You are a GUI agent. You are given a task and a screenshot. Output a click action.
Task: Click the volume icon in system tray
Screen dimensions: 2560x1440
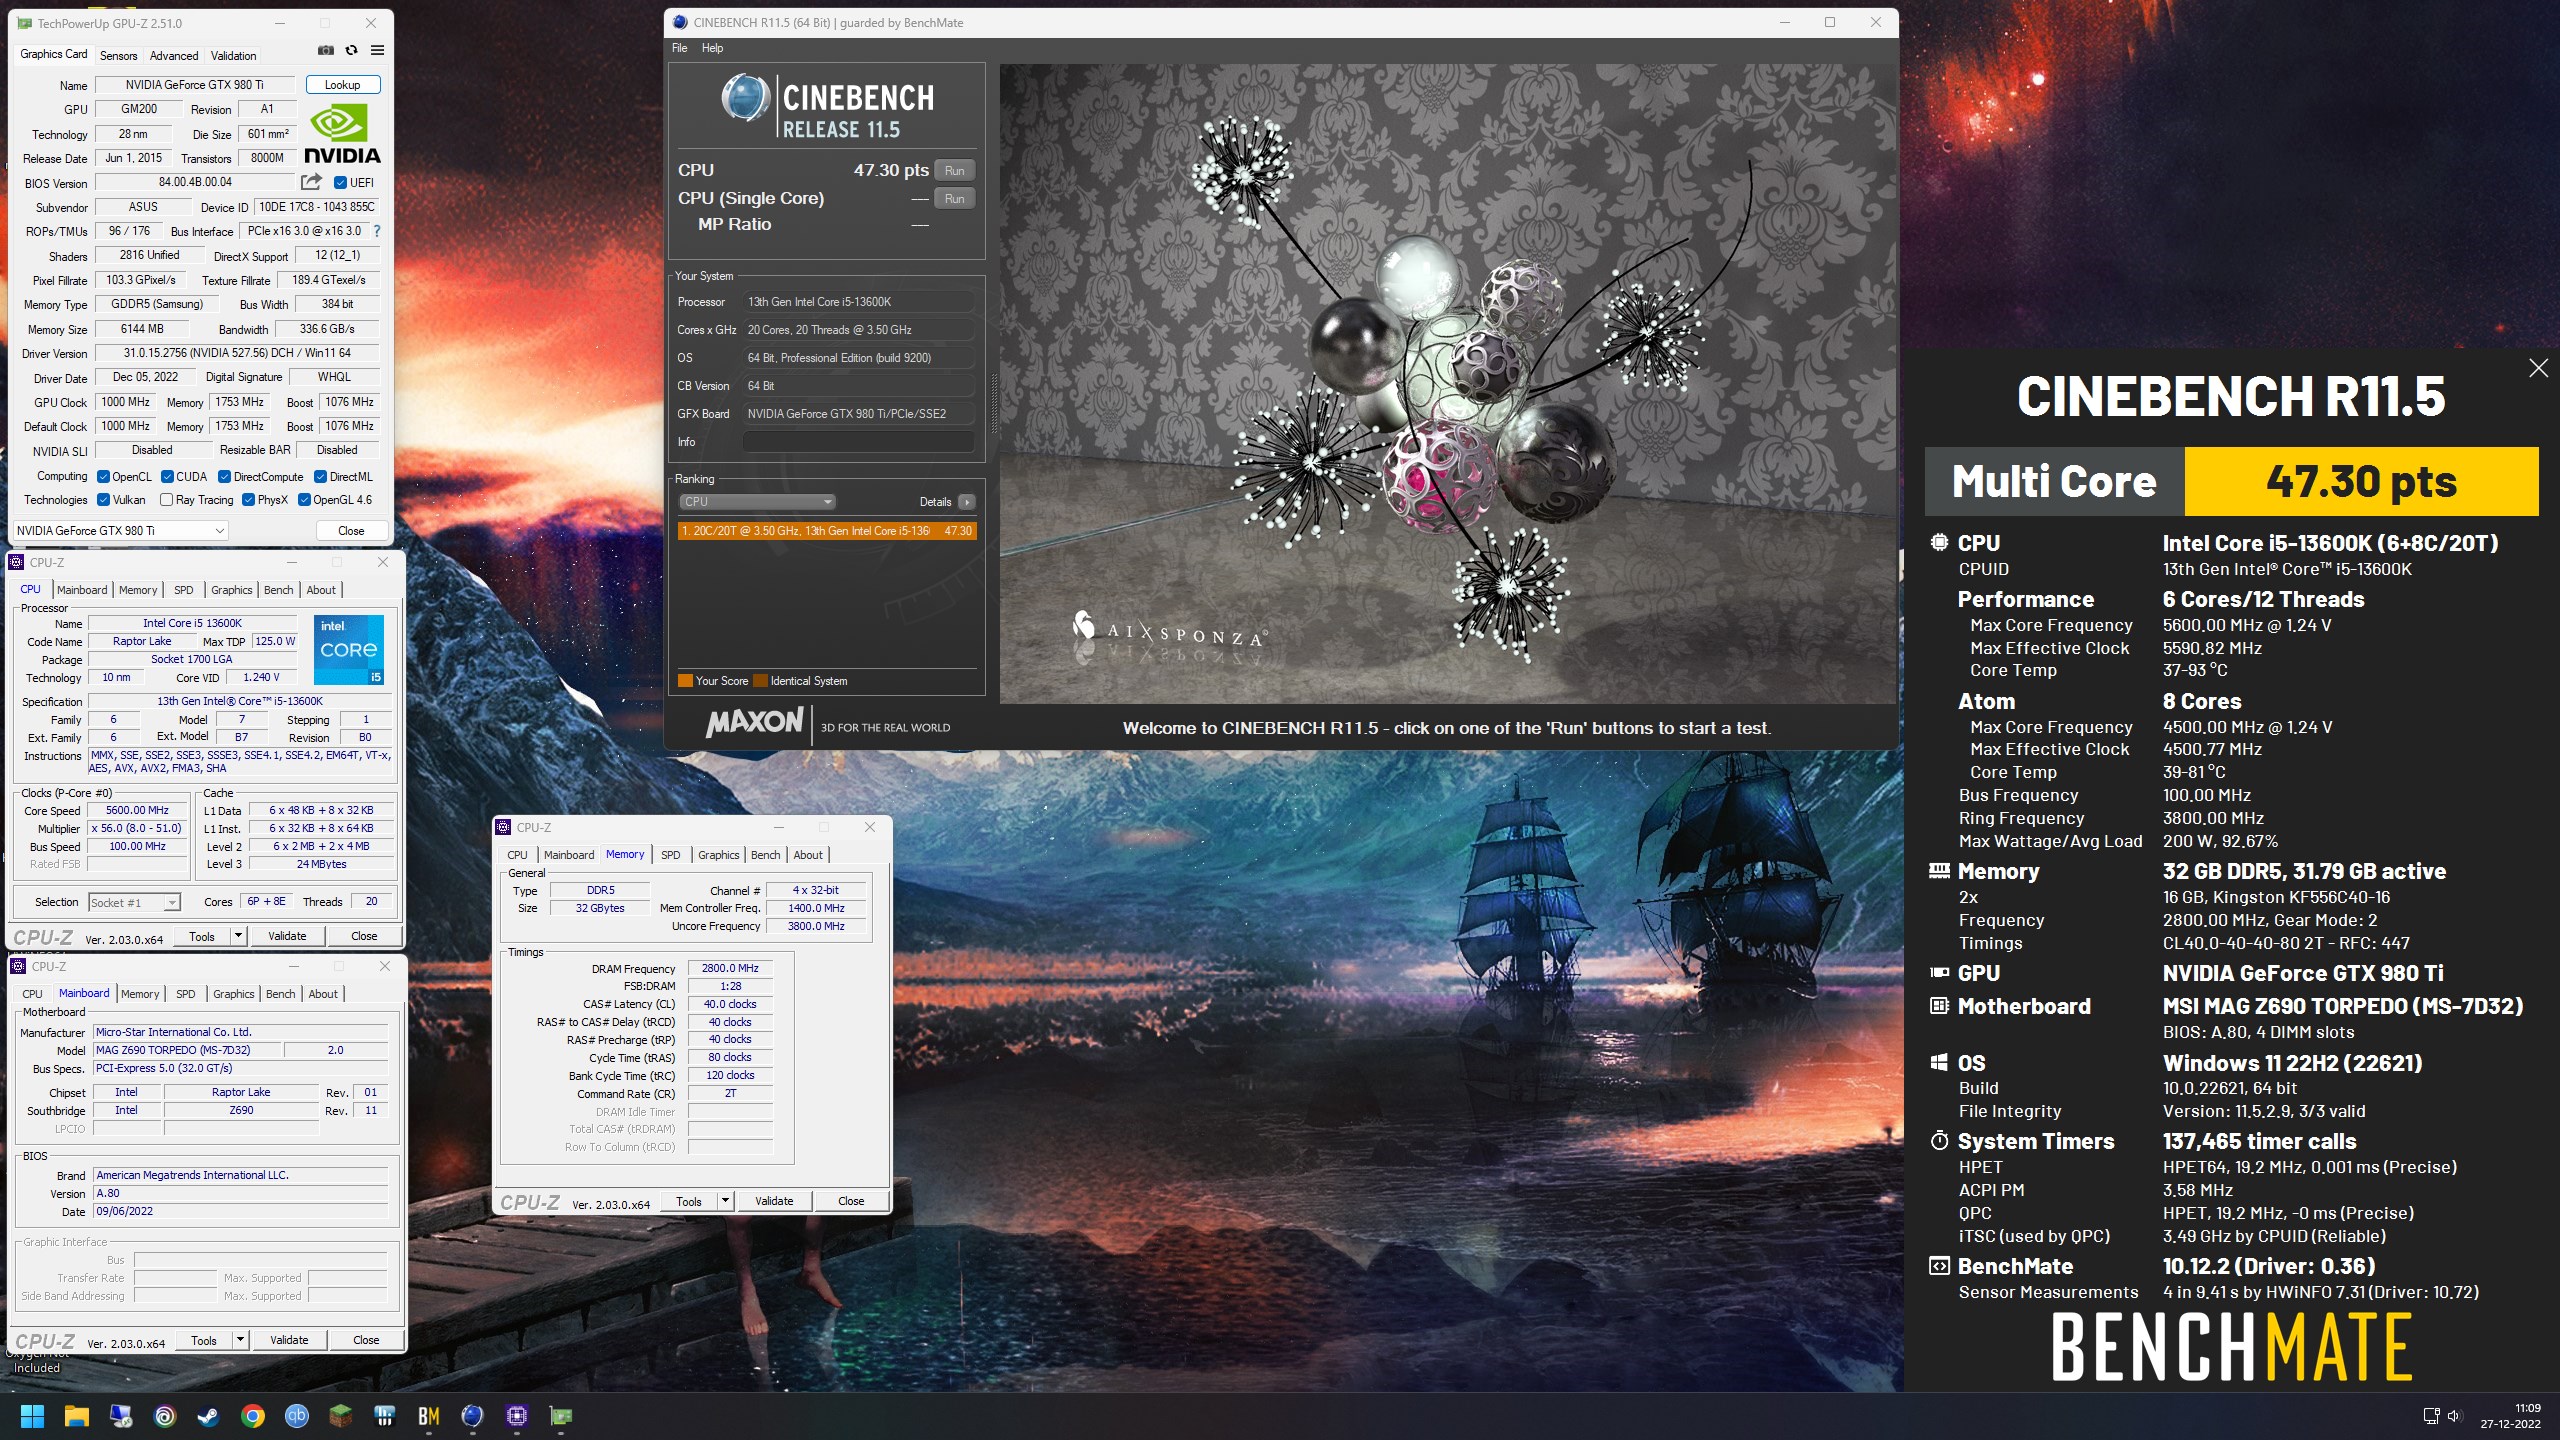2453,1416
